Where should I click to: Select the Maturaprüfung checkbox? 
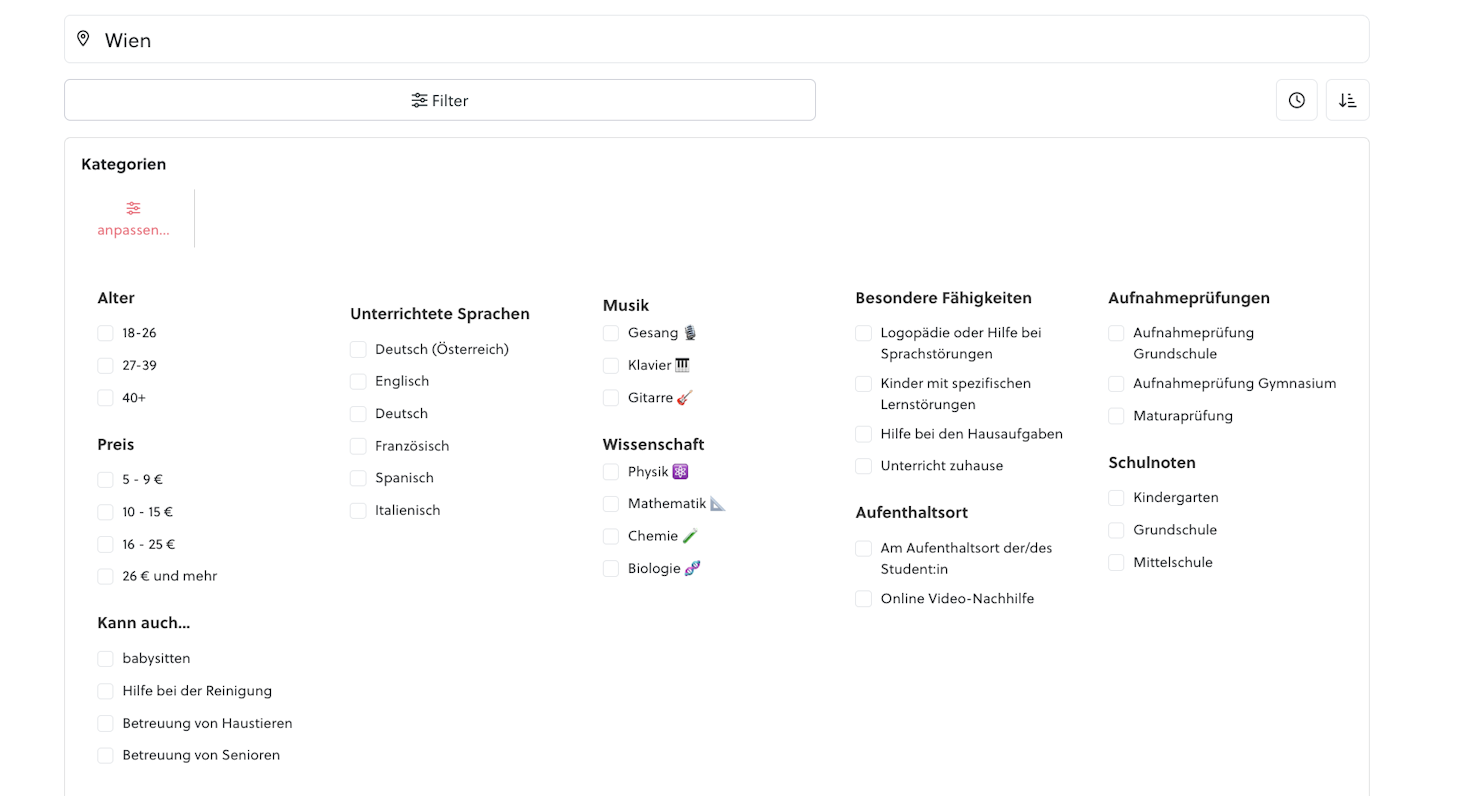click(x=1116, y=416)
